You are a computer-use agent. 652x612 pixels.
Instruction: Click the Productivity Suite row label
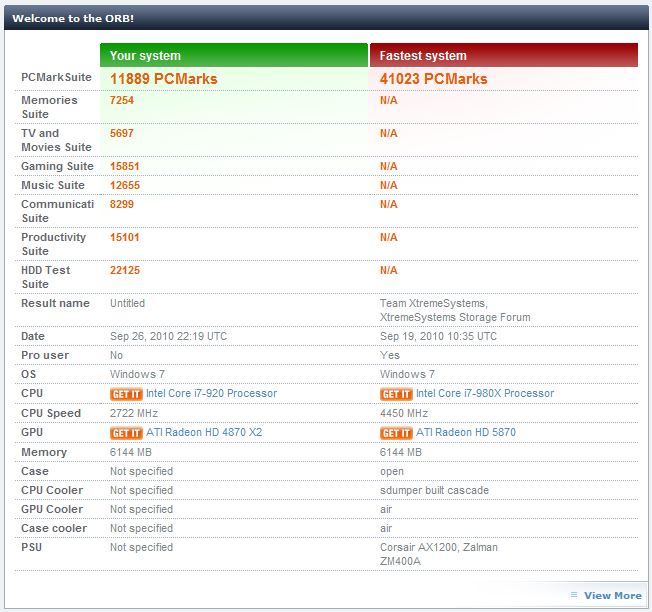(53, 244)
